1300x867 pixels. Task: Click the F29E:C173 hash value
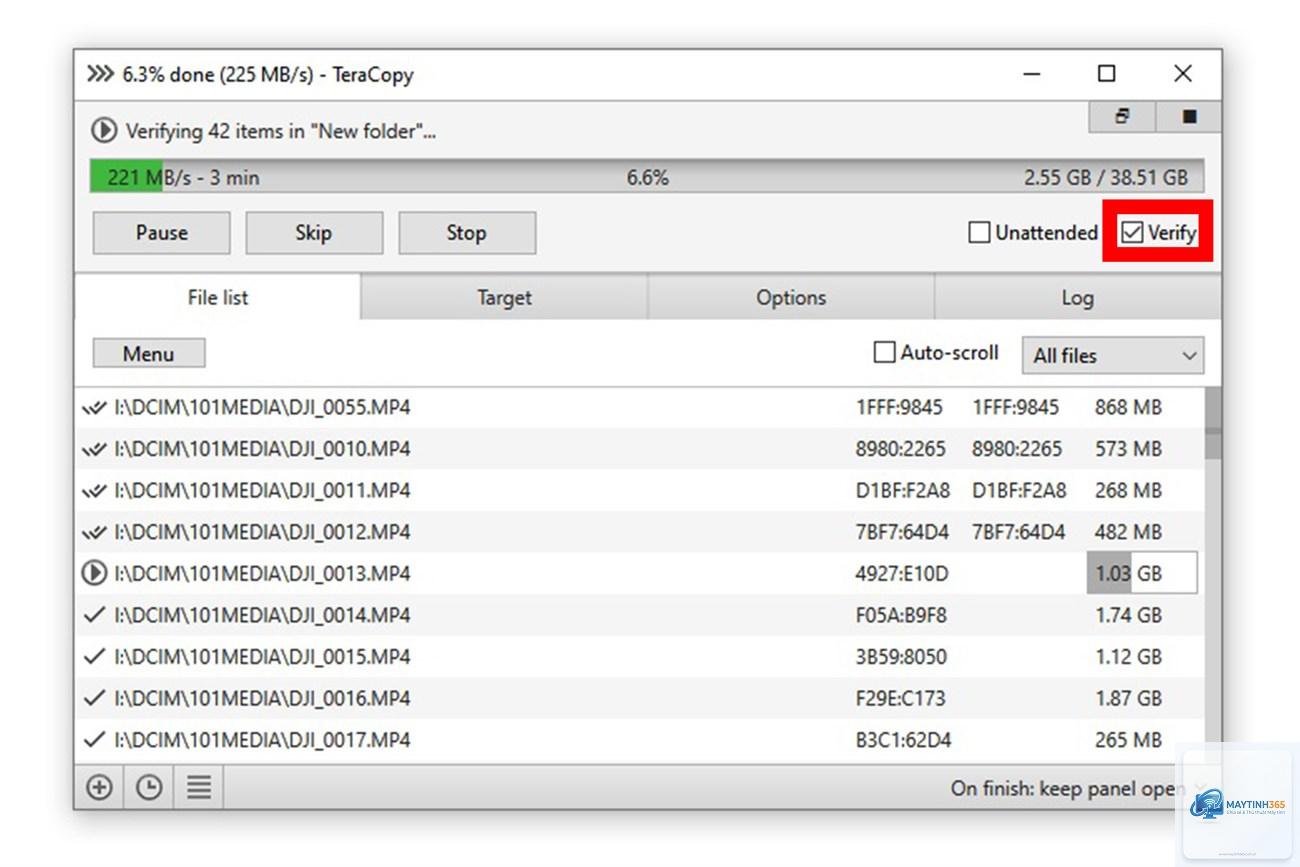click(x=900, y=698)
